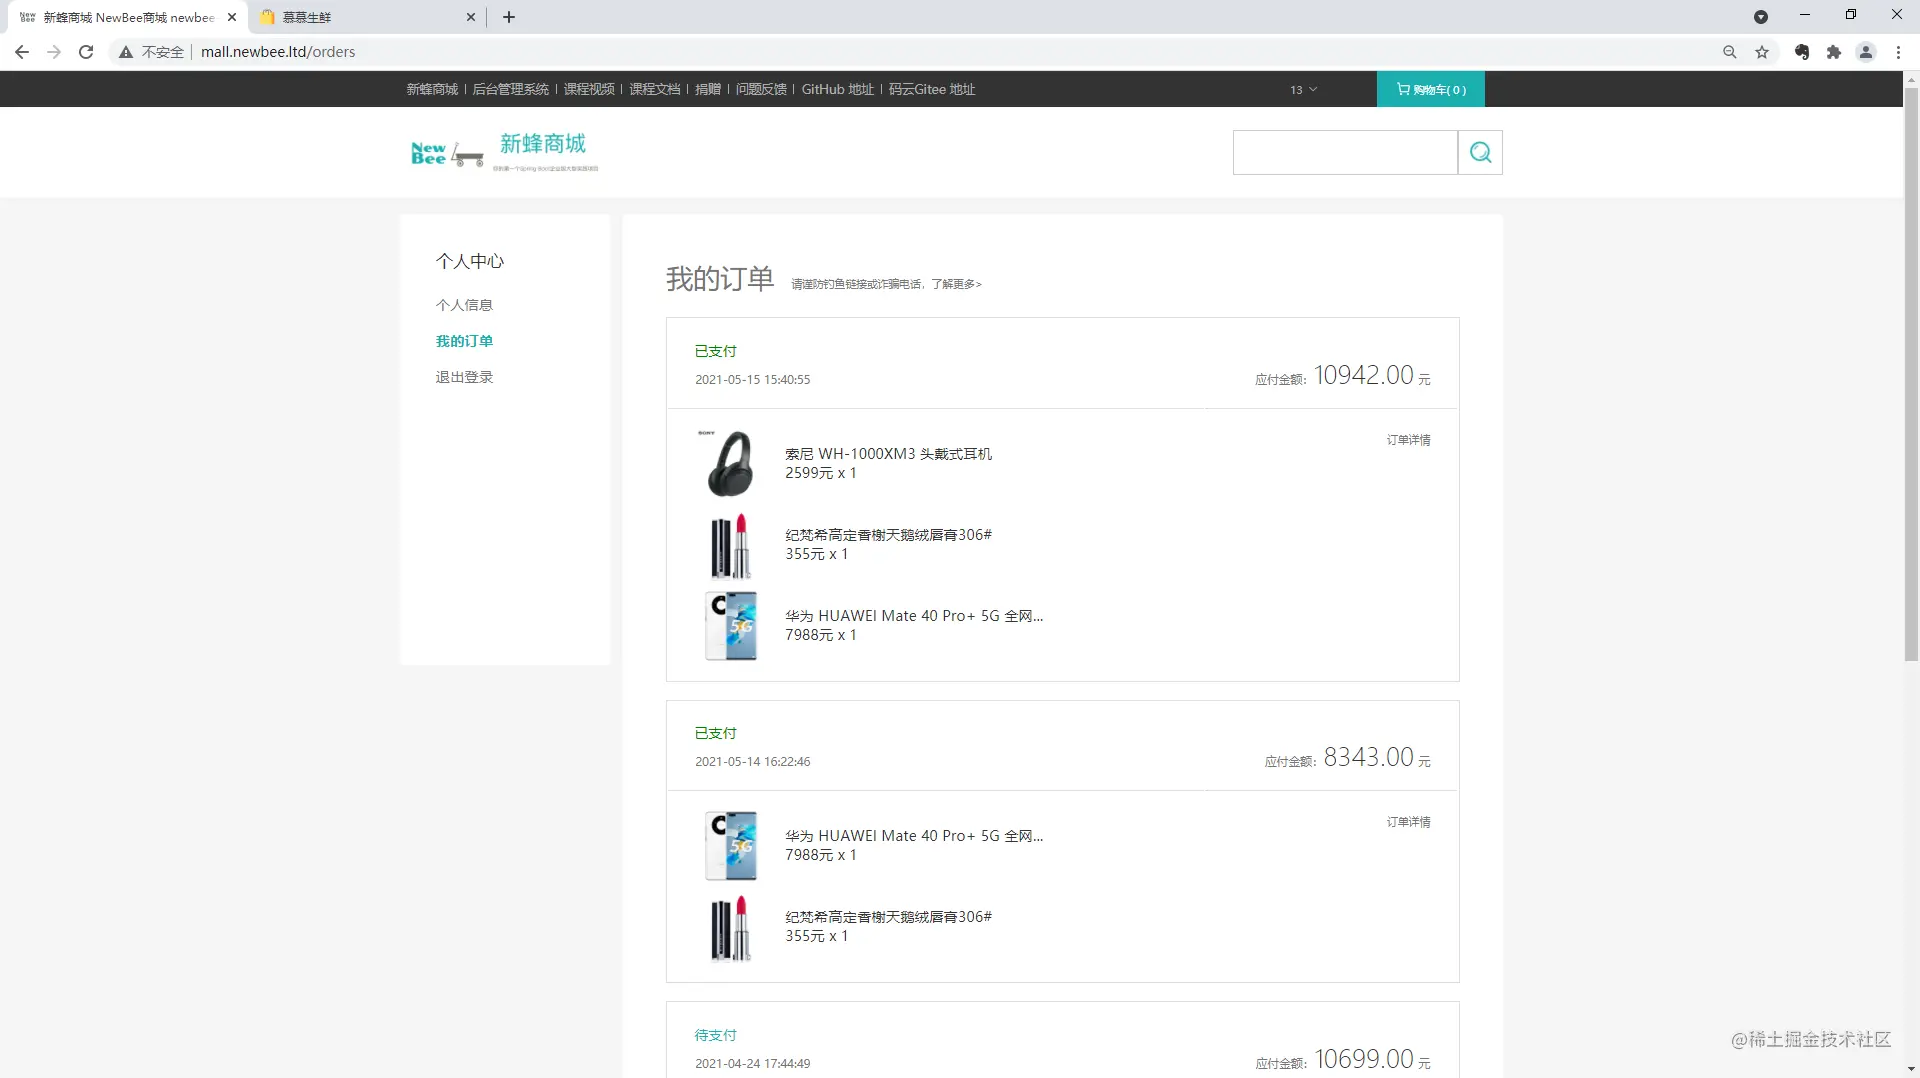The width and height of the screenshot is (1920, 1078).
Task: Click the 8343.00 order amount
Action: (x=1369, y=757)
